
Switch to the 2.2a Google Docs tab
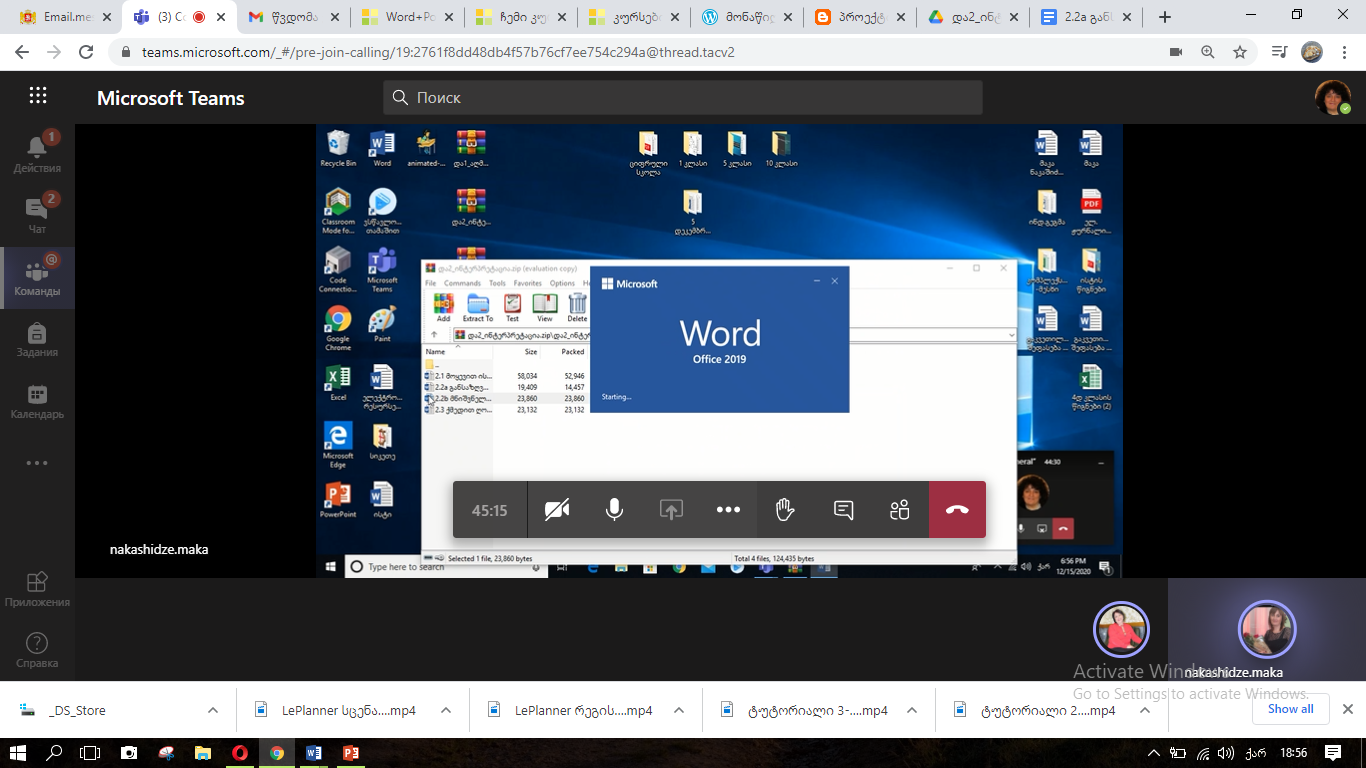point(1085,17)
